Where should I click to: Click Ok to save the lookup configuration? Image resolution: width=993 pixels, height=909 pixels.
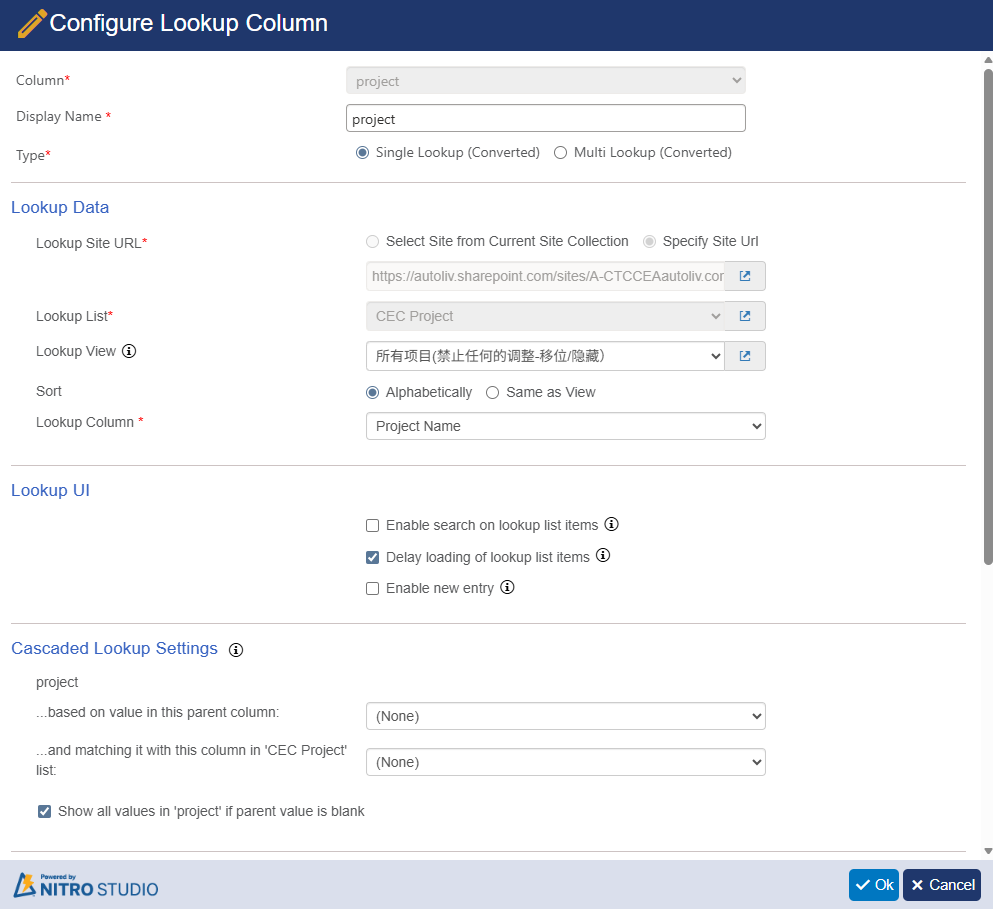873,885
